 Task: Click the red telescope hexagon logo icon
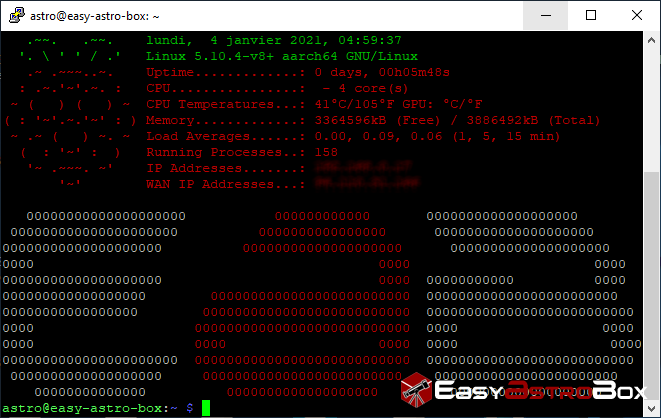pos(421,393)
